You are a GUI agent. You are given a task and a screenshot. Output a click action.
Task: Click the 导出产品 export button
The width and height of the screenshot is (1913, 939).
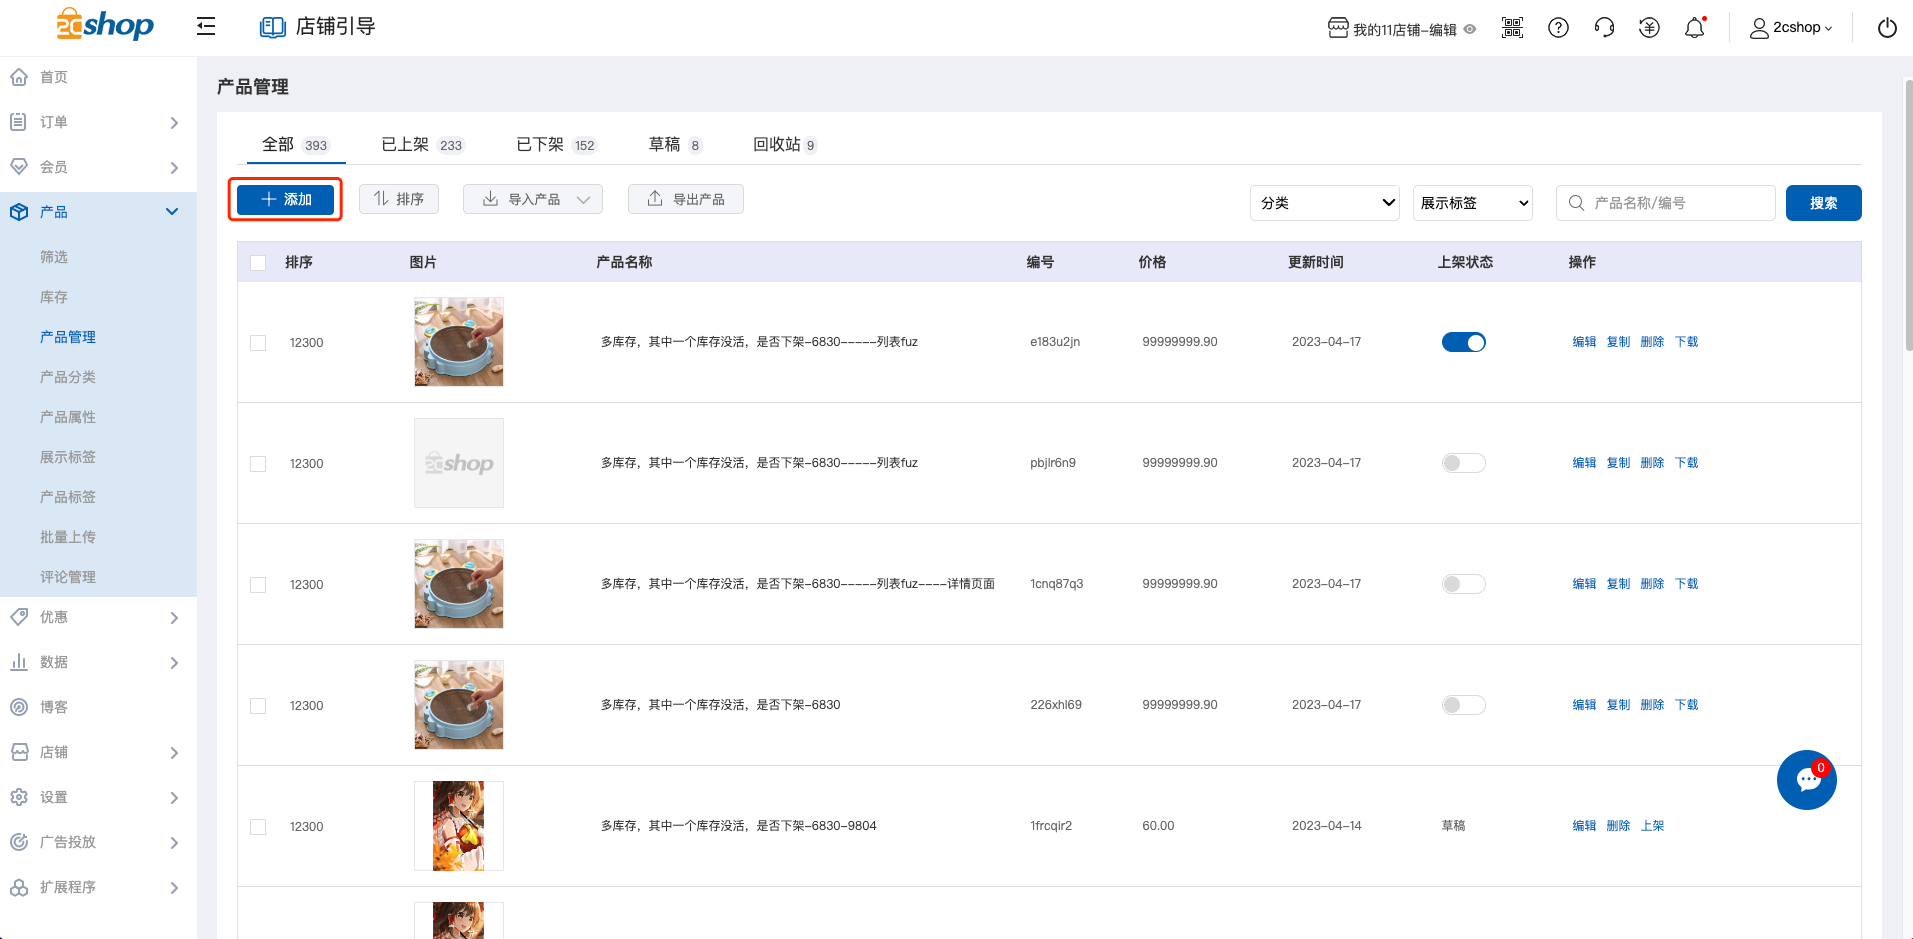[x=686, y=199]
